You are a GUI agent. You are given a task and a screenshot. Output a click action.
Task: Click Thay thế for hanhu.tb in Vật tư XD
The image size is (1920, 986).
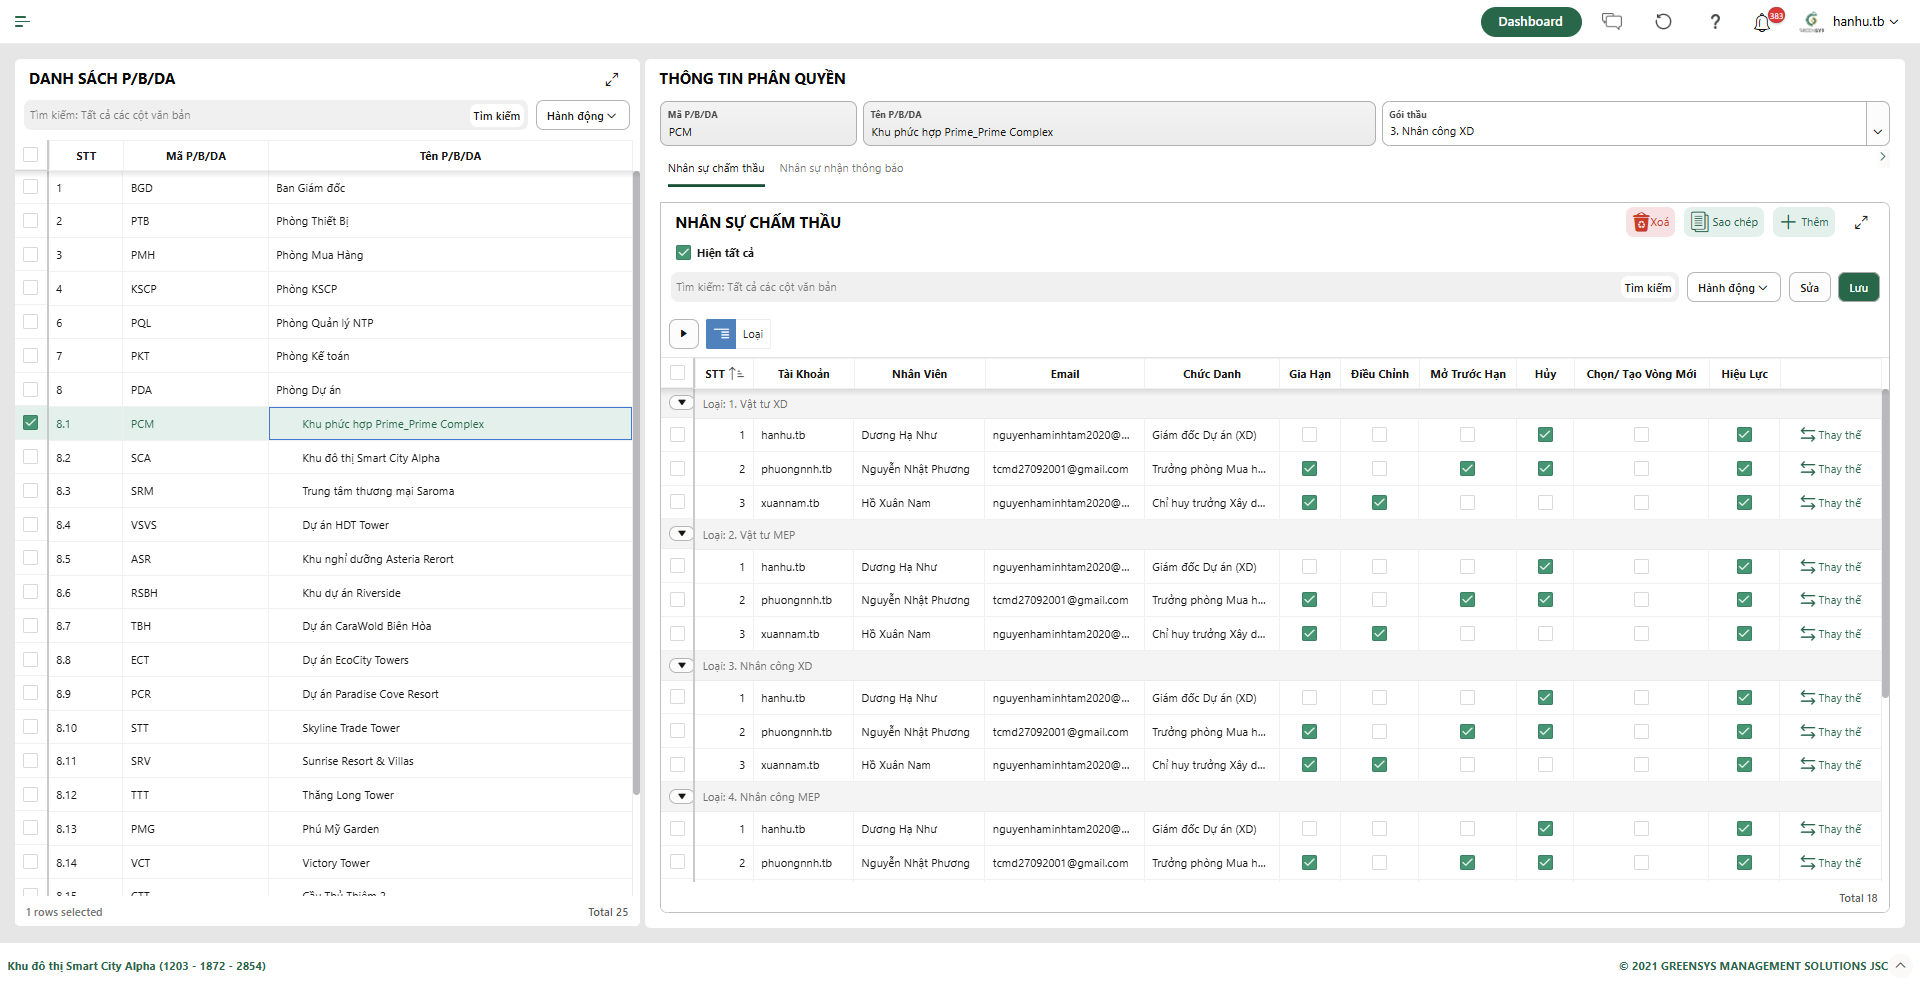point(1831,435)
